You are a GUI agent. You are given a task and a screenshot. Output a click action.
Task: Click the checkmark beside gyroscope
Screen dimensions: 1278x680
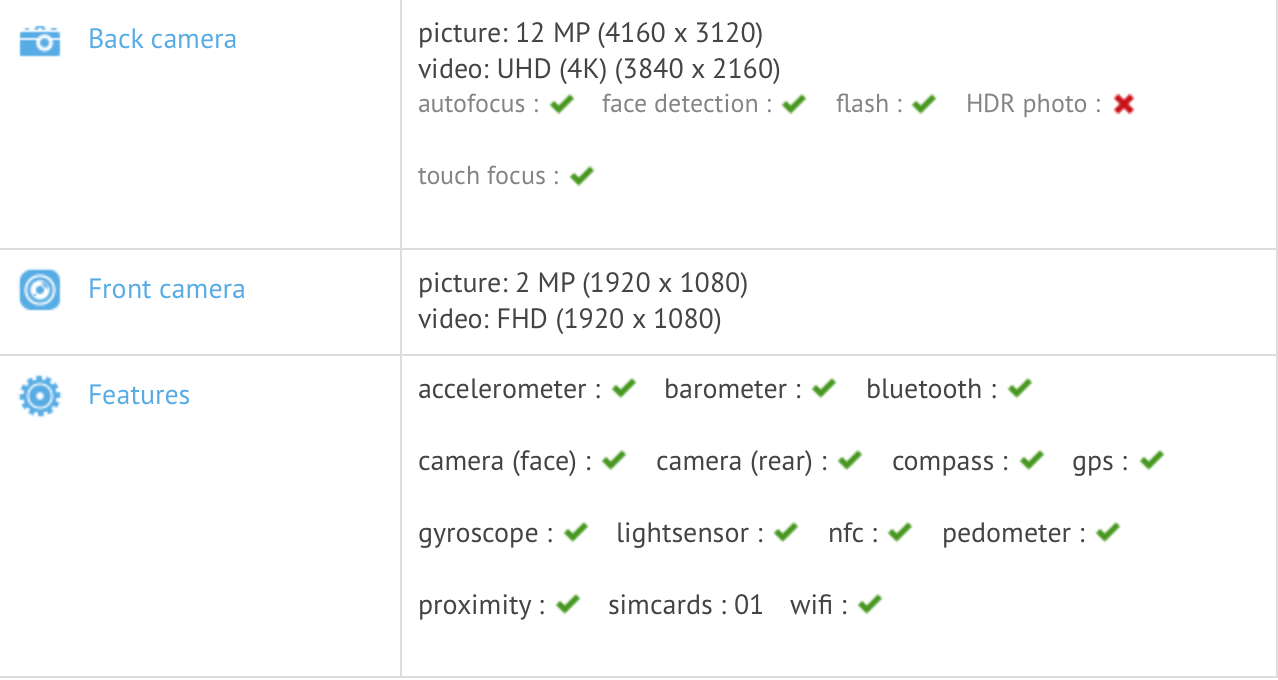[x=575, y=533]
